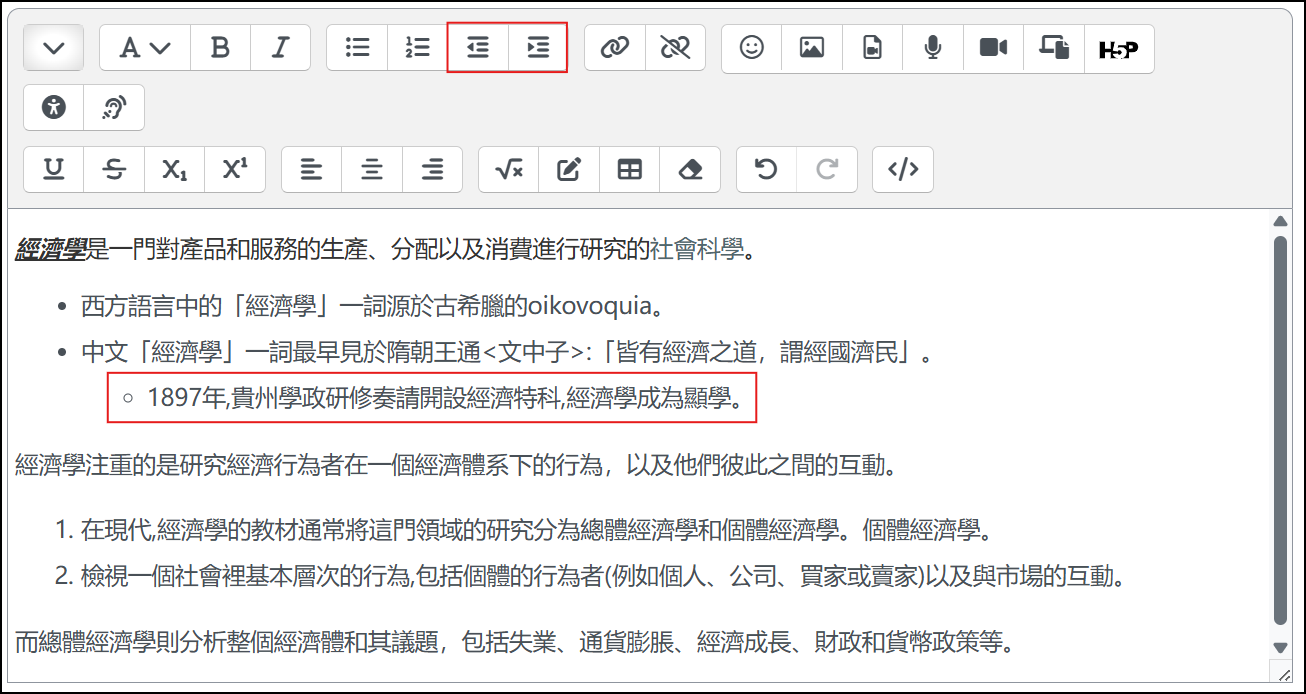Align text to the right
The image size is (1306, 694).
click(432, 169)
